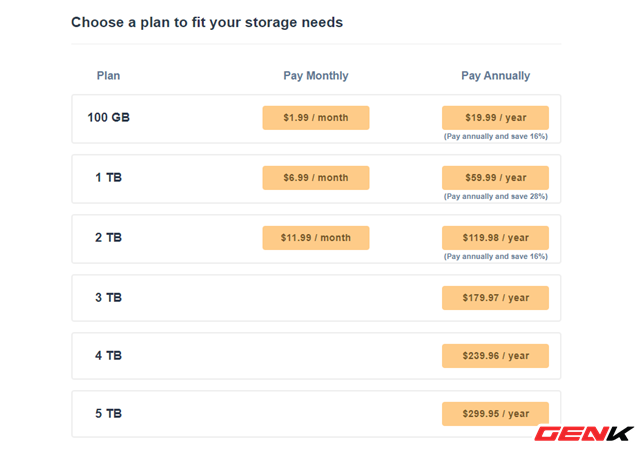Click the 1 TB plan label
Image resolution: width=640 pixels, height=450 pixels.
(x=108, y=178)
